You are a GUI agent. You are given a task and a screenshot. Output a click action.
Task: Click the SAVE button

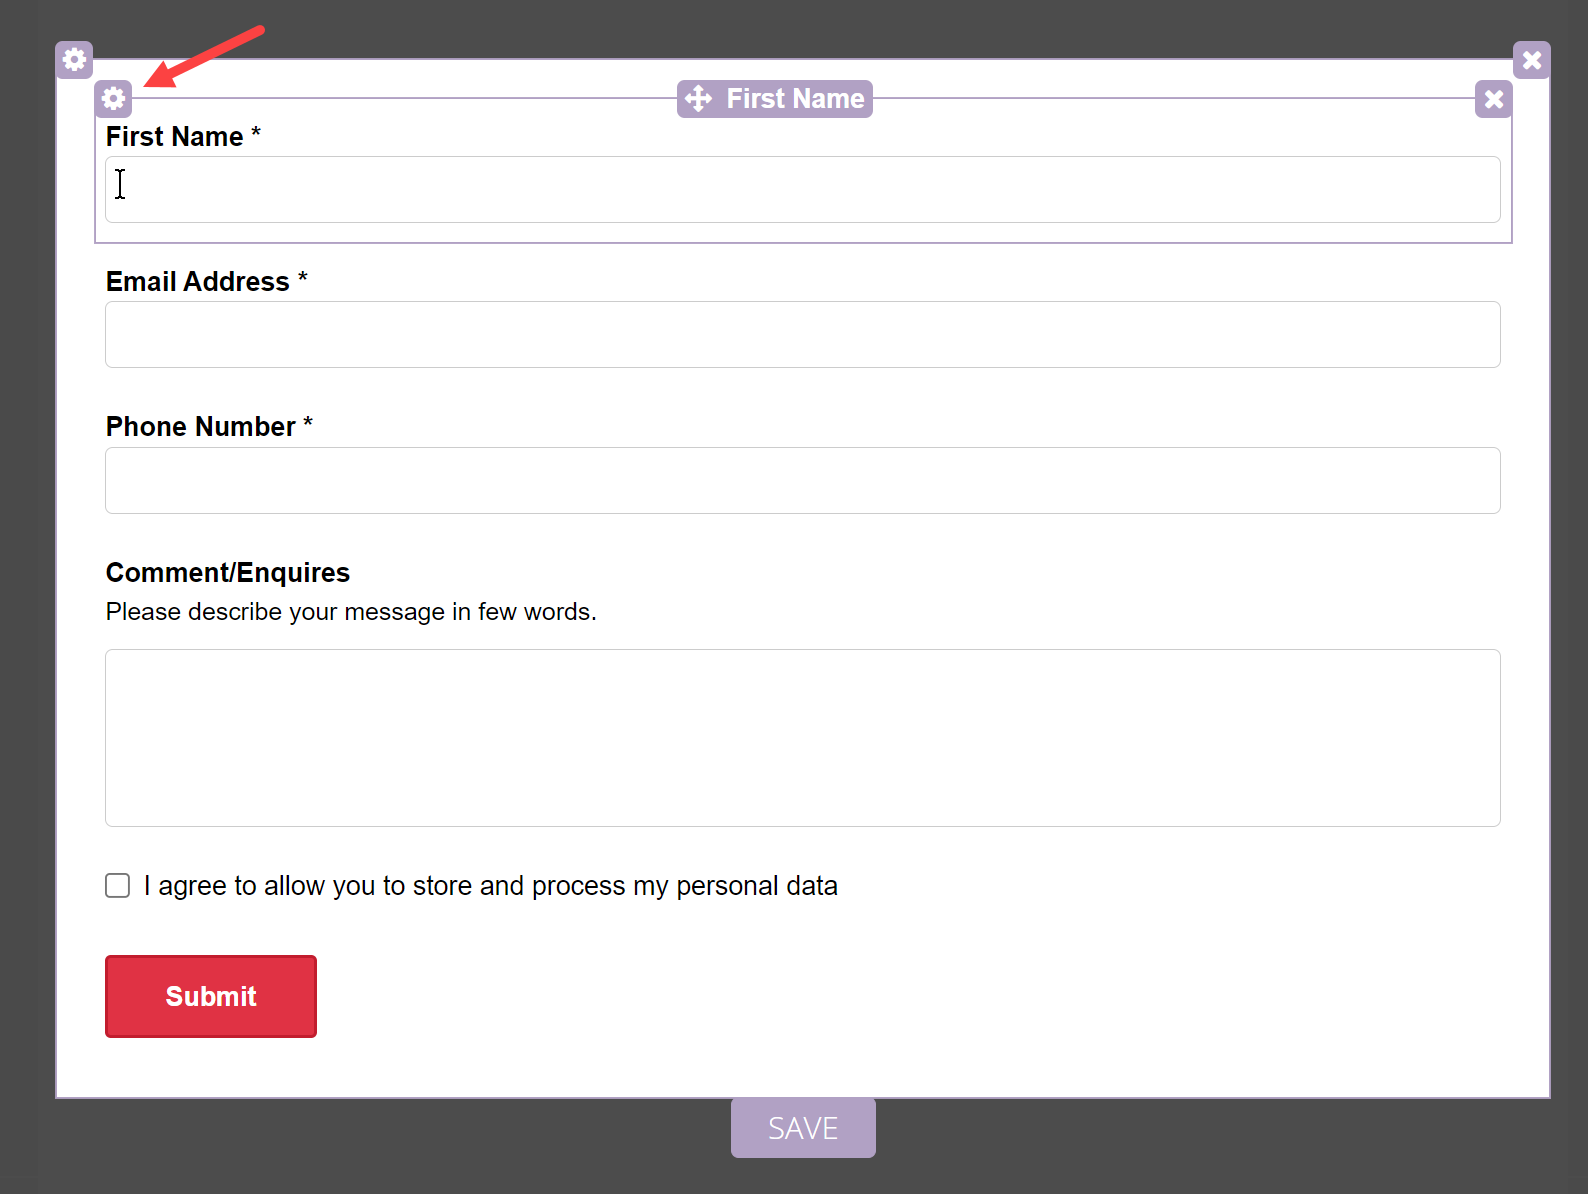click(803, 1128)
